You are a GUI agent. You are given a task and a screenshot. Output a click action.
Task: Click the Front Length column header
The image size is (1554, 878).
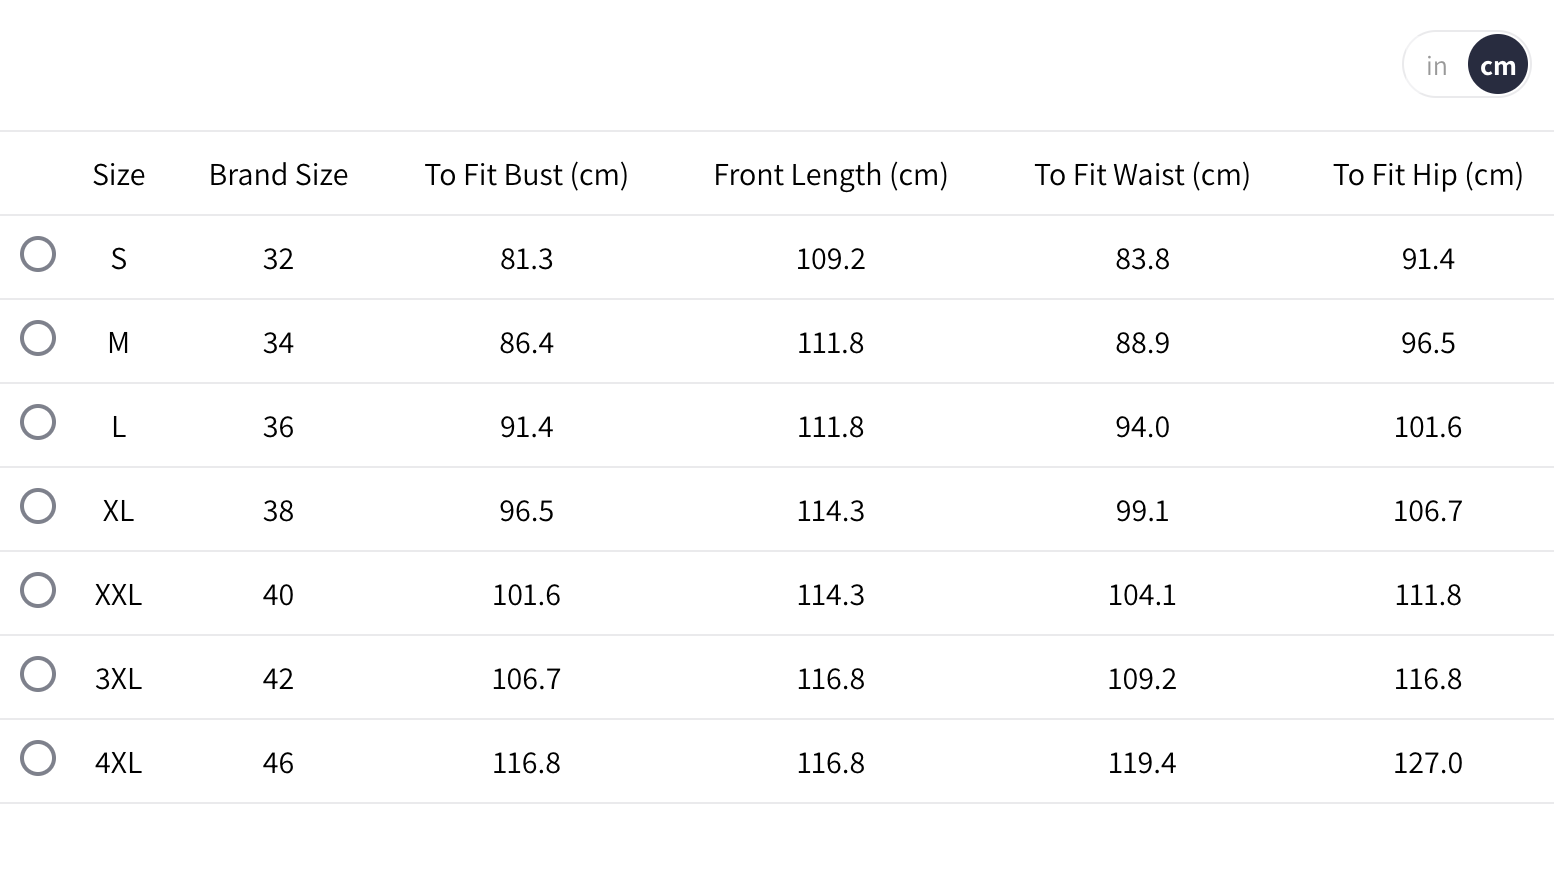(x=830, y=175)
